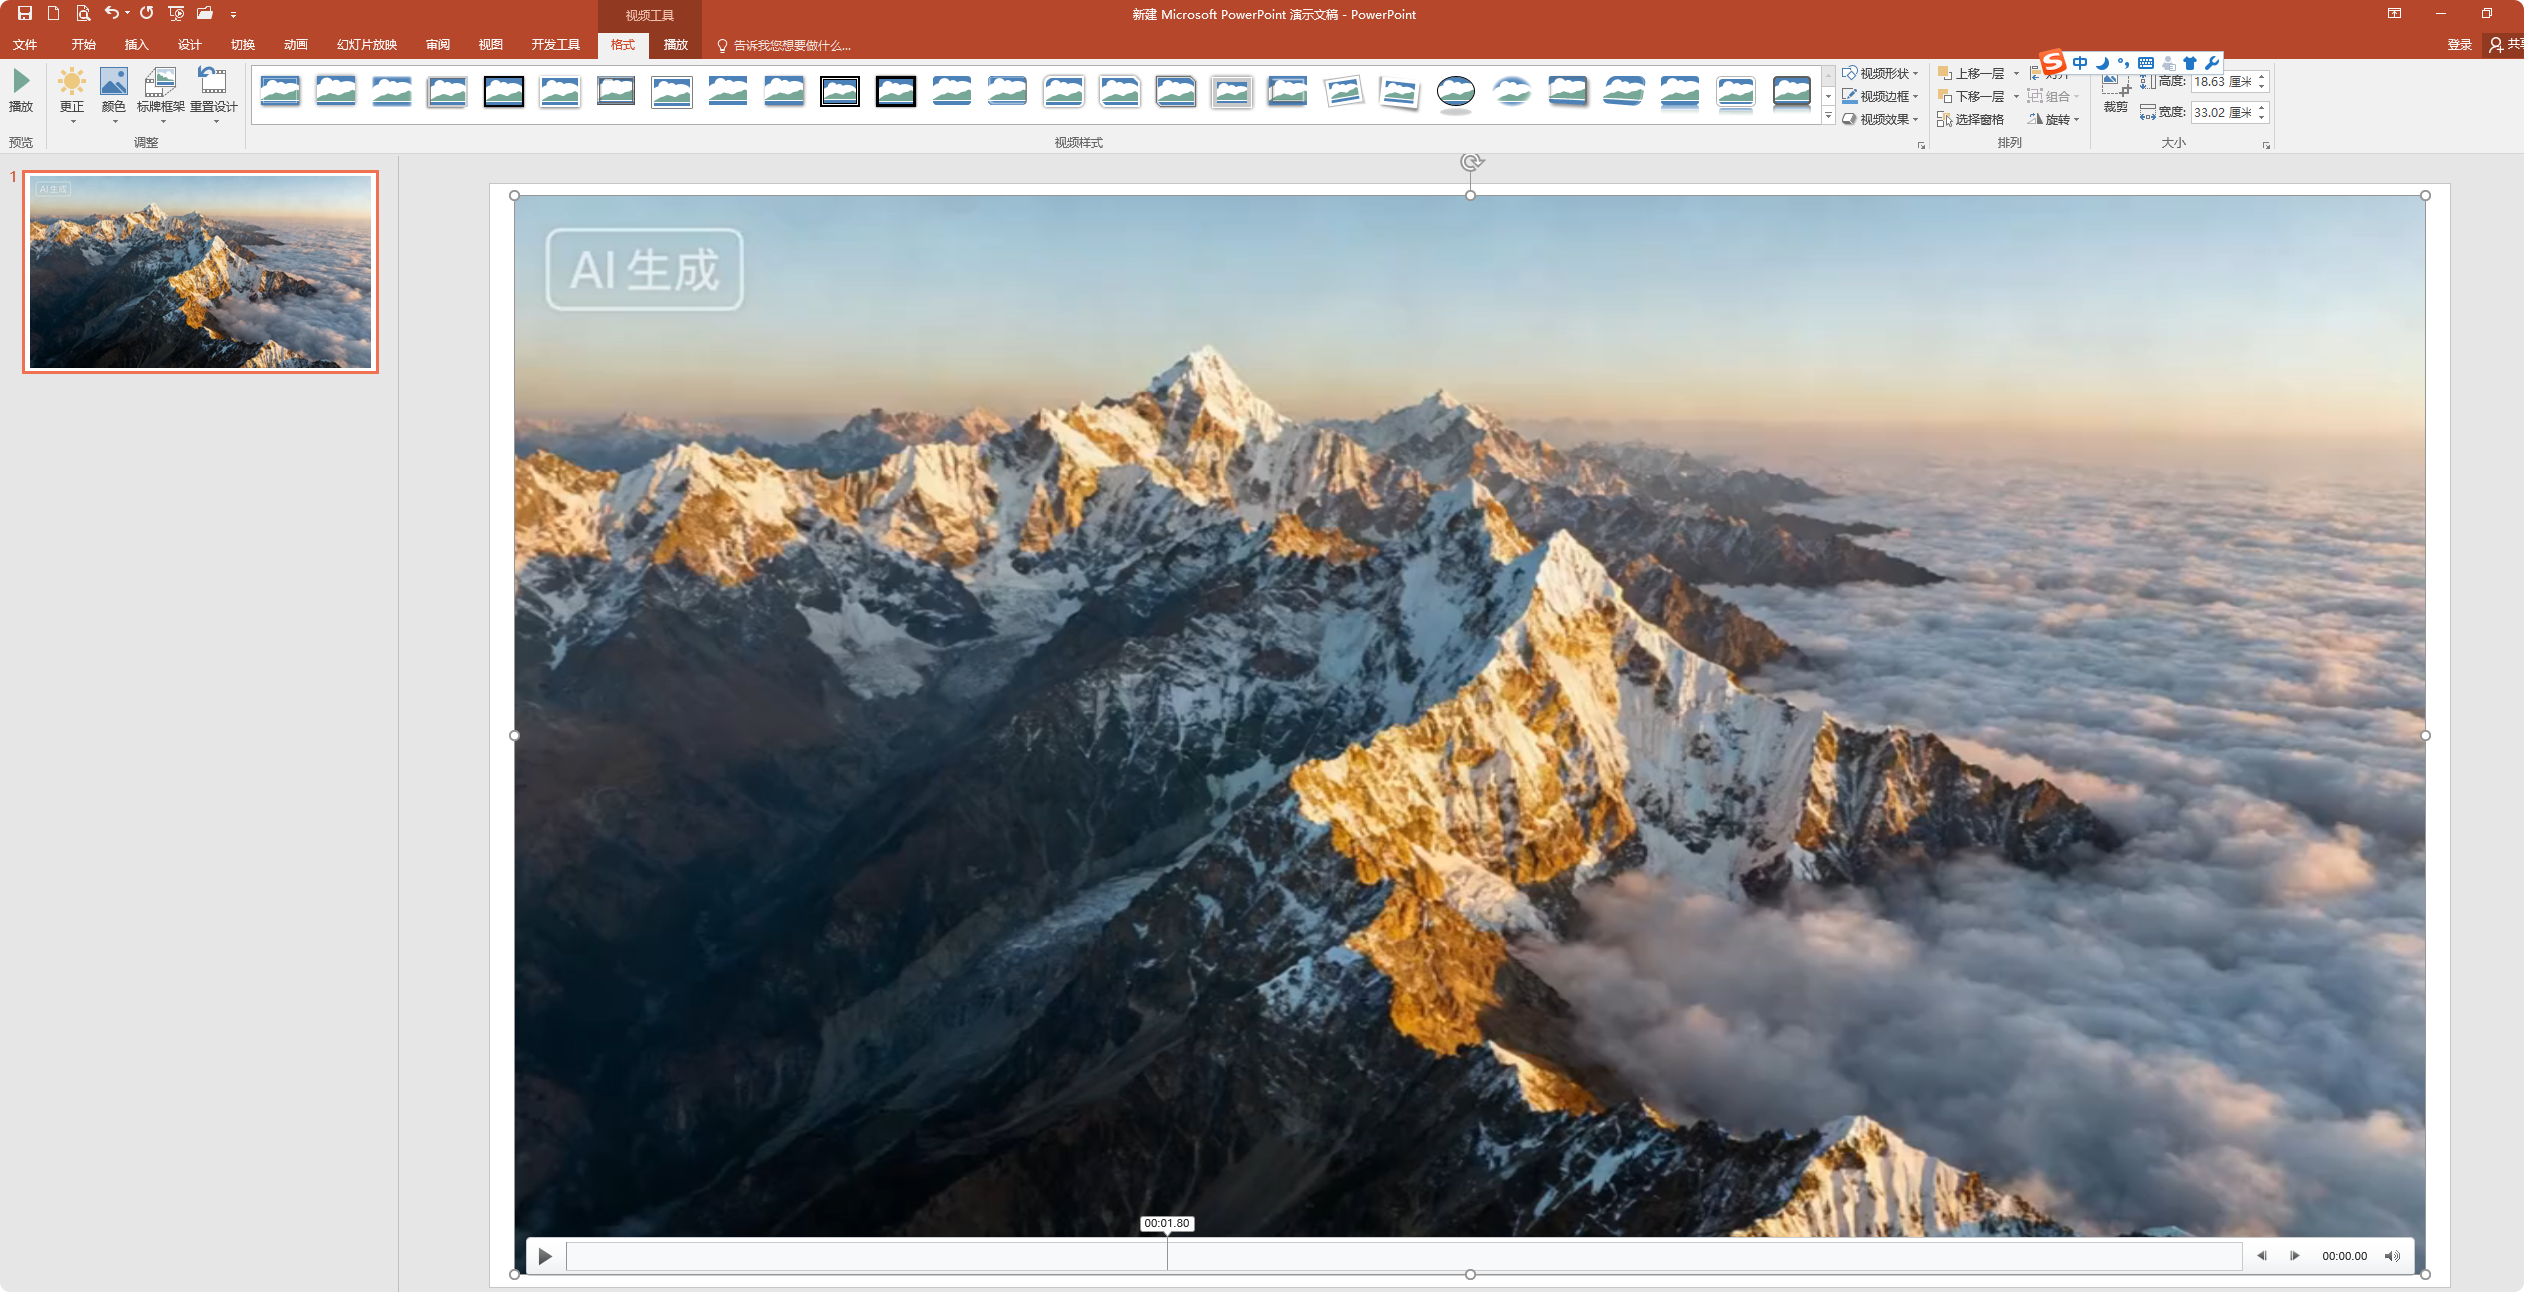
Task: Switch to the 插入 ribbon tab
Action: click(136, 45)
